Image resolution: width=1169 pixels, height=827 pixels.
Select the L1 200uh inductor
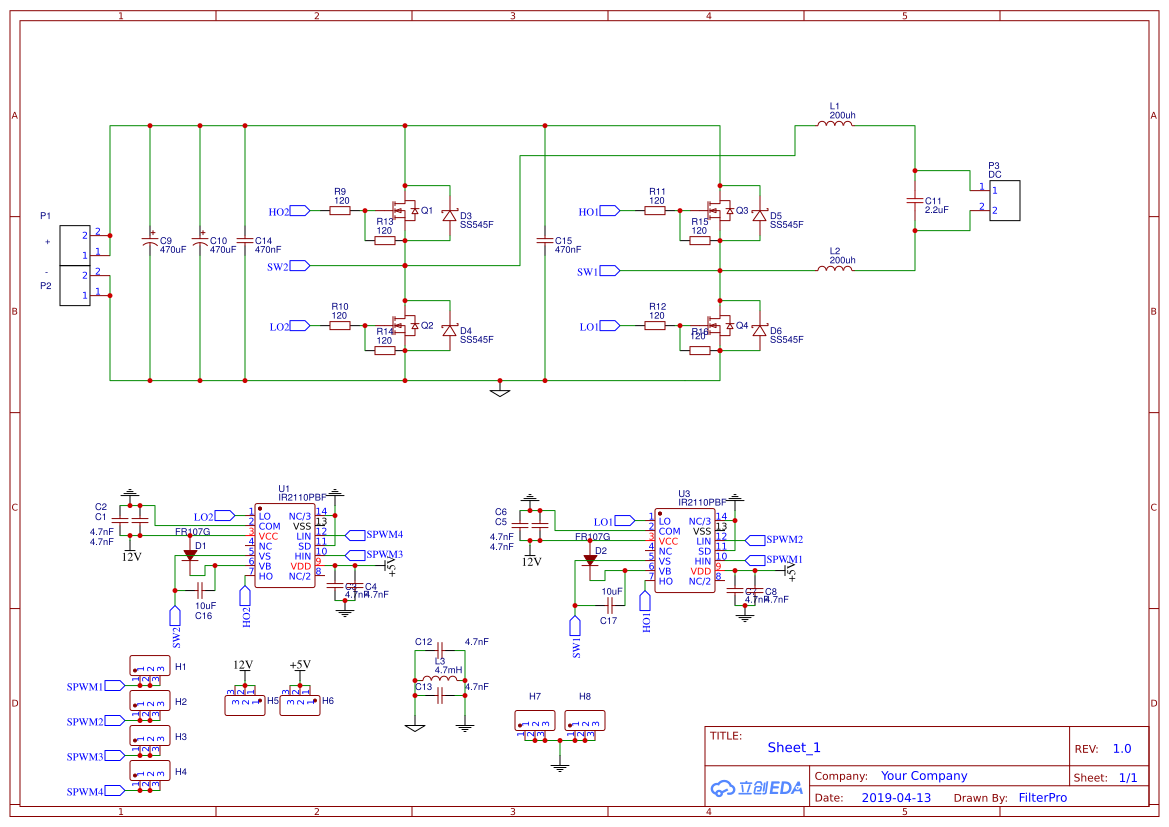tap(835, 126)
